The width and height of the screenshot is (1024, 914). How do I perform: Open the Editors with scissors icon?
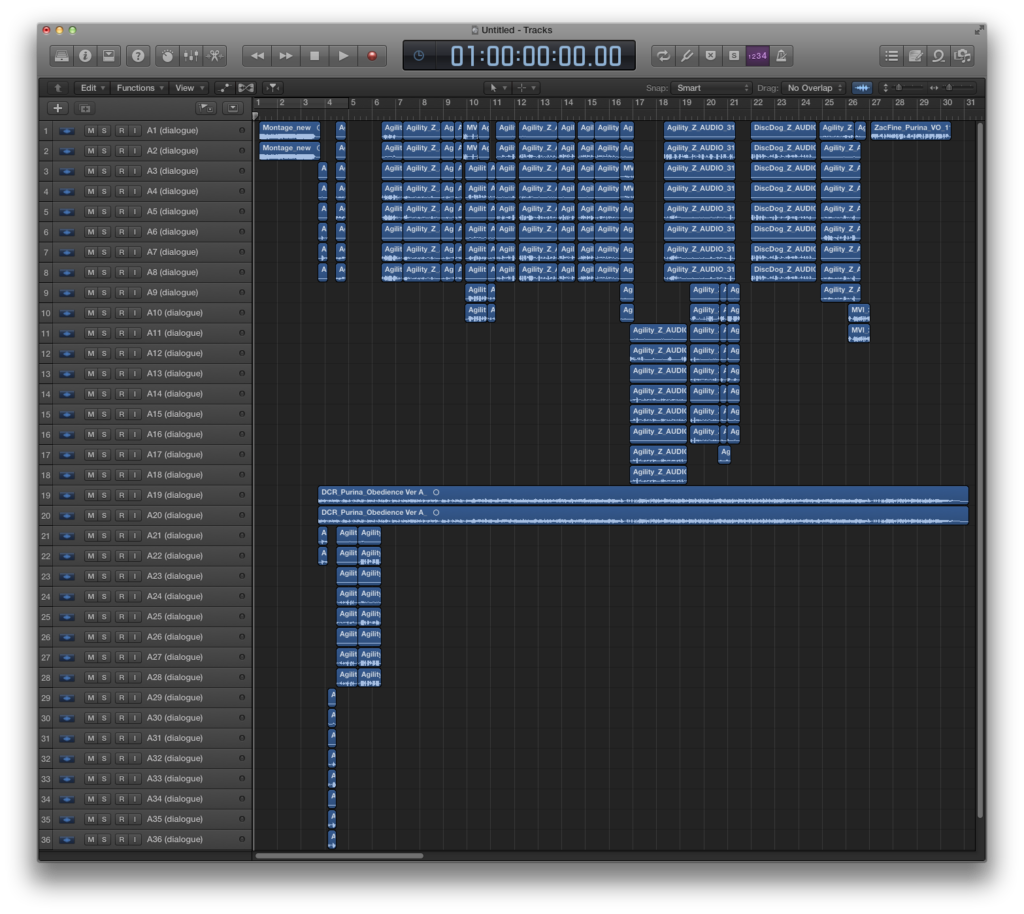[x=214, y=56]
